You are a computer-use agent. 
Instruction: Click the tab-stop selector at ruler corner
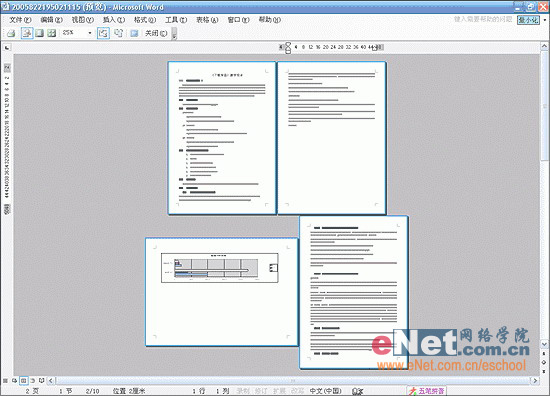click(7, 47)
